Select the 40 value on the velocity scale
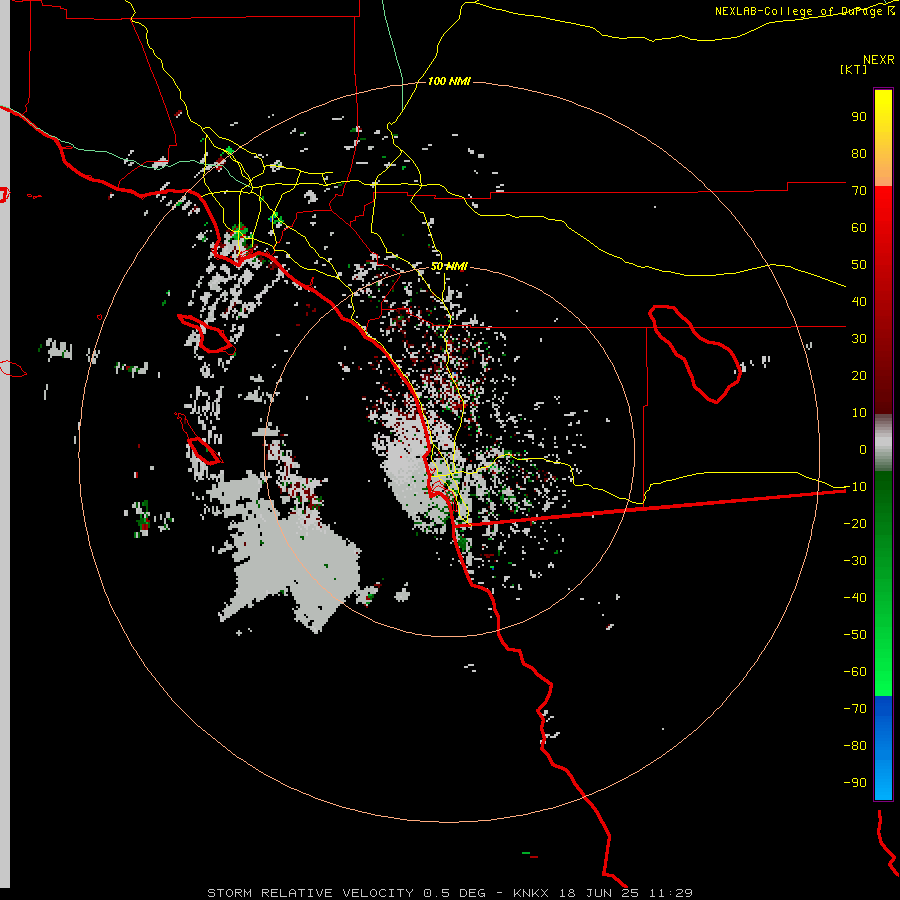This screenshot has width=900, height=900. pyautogui.click(x=859, y=302)
